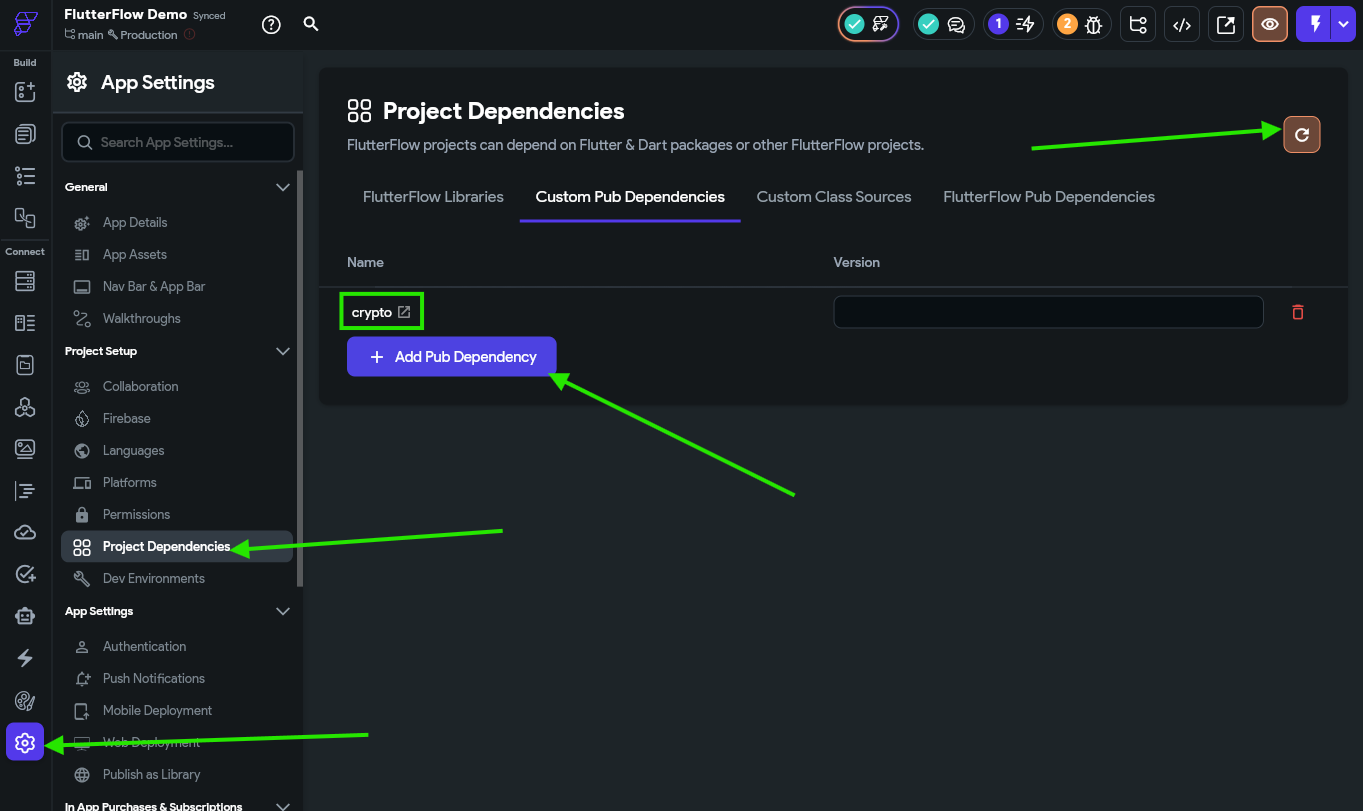Click Add Pub Dependency button
1363x811 pixels.
click(452, 357)
